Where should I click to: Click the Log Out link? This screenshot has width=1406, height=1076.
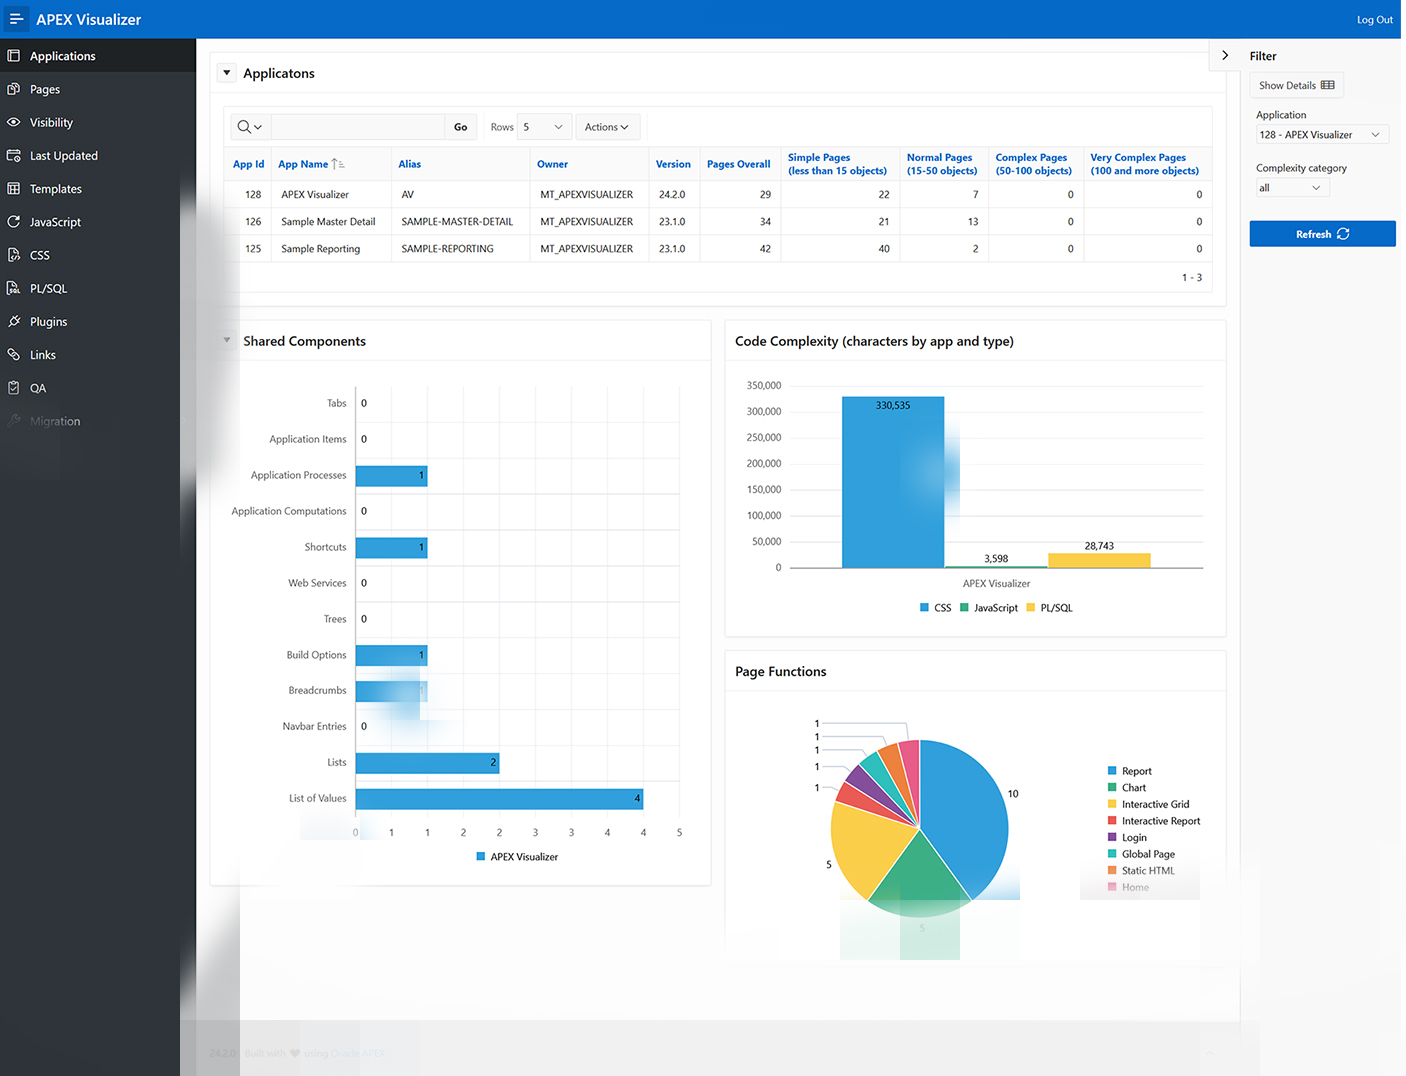click(1374, 20)
